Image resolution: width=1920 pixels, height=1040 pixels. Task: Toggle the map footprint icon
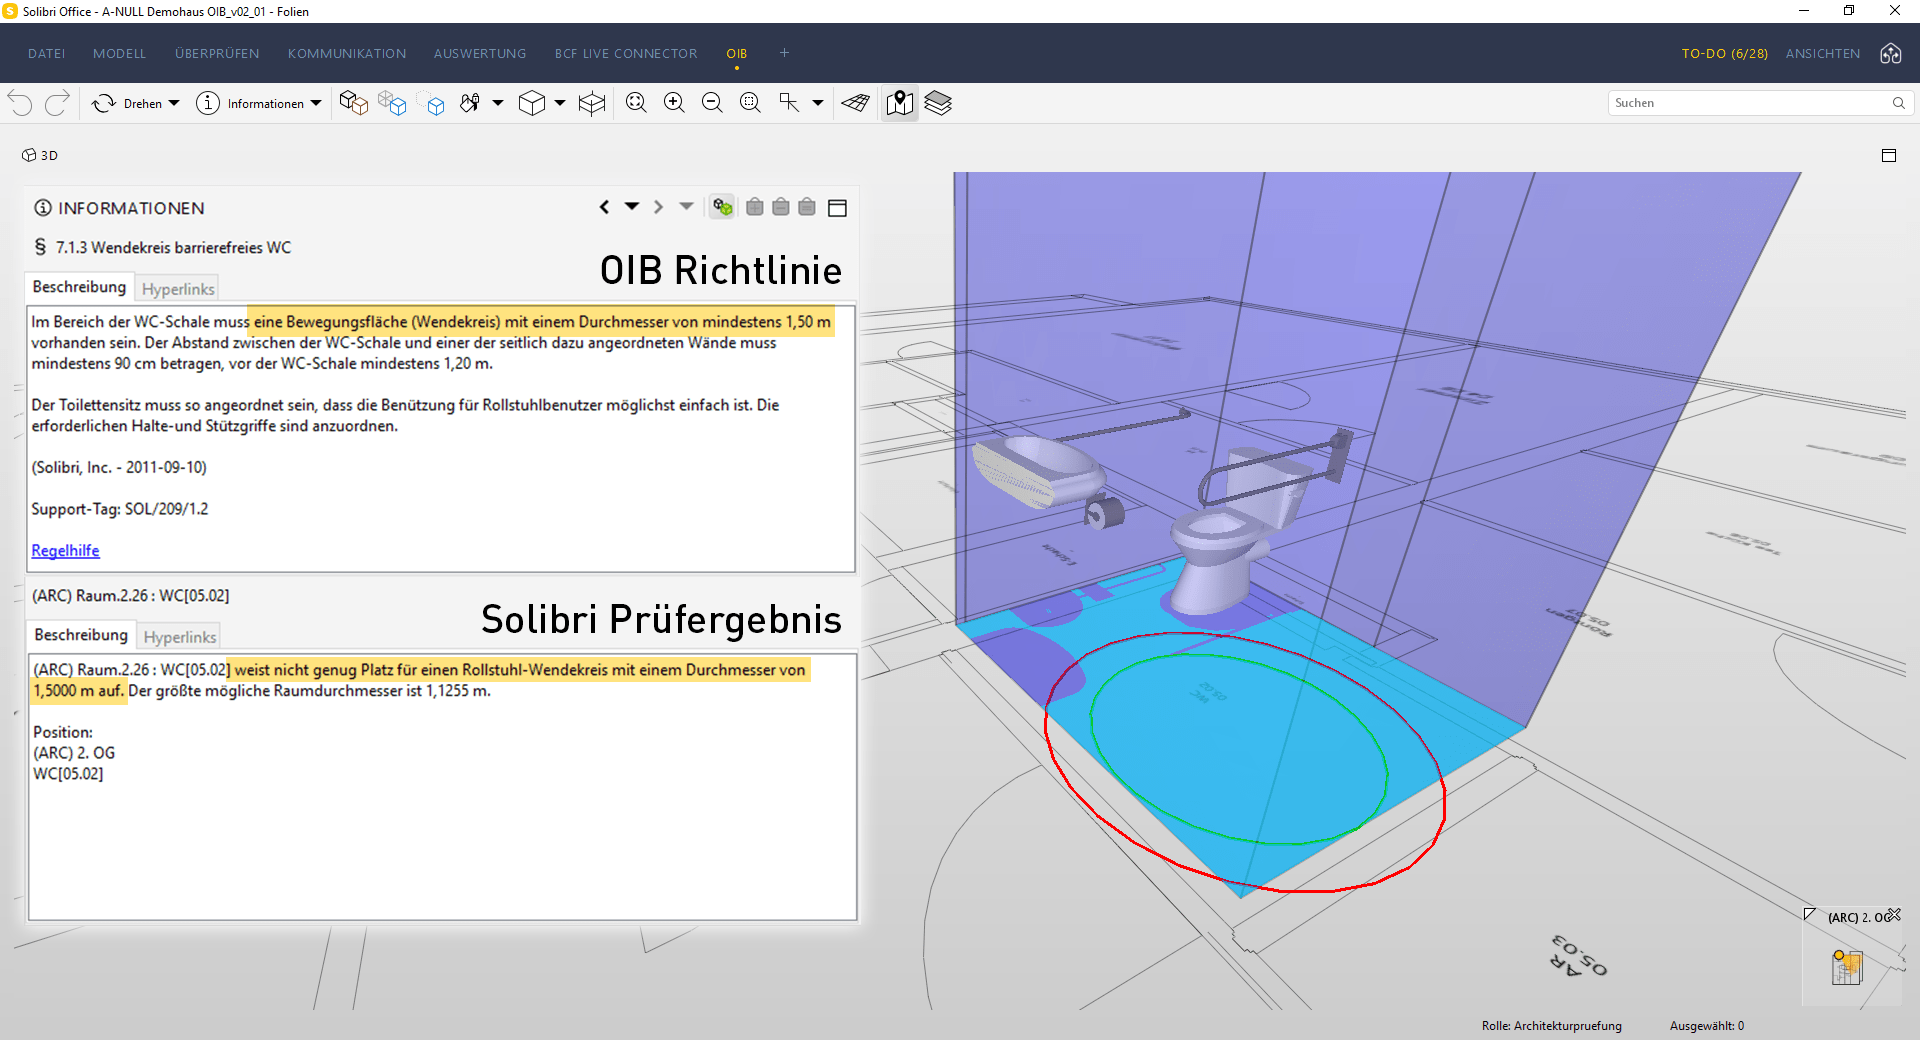[900, 103]
